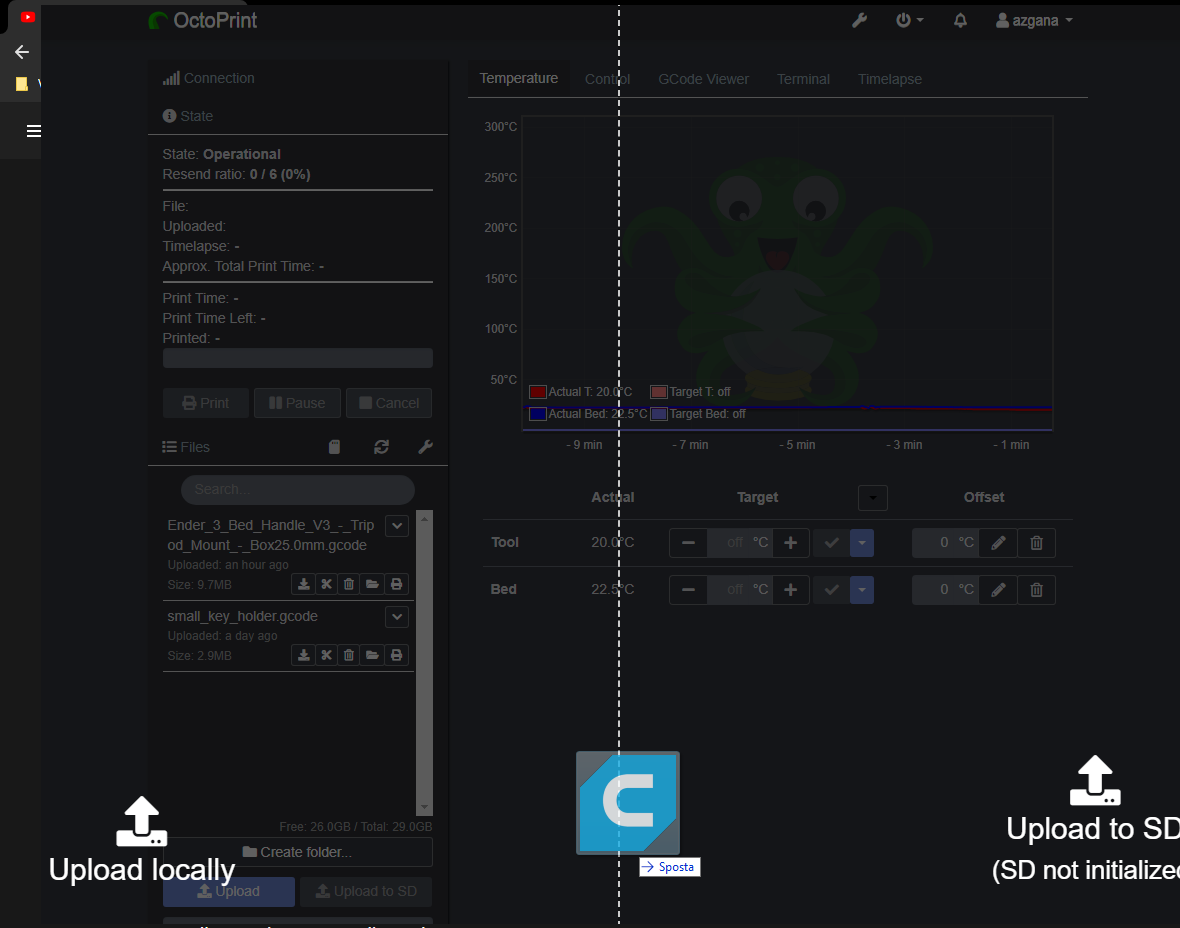
Task: Increase Tool target temperature
Action: click(790, 543)
